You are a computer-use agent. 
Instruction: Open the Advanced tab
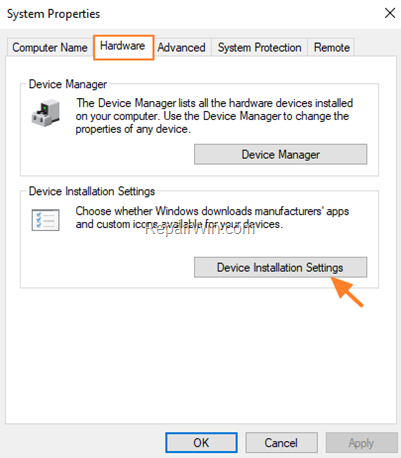(x=181, y=47)
